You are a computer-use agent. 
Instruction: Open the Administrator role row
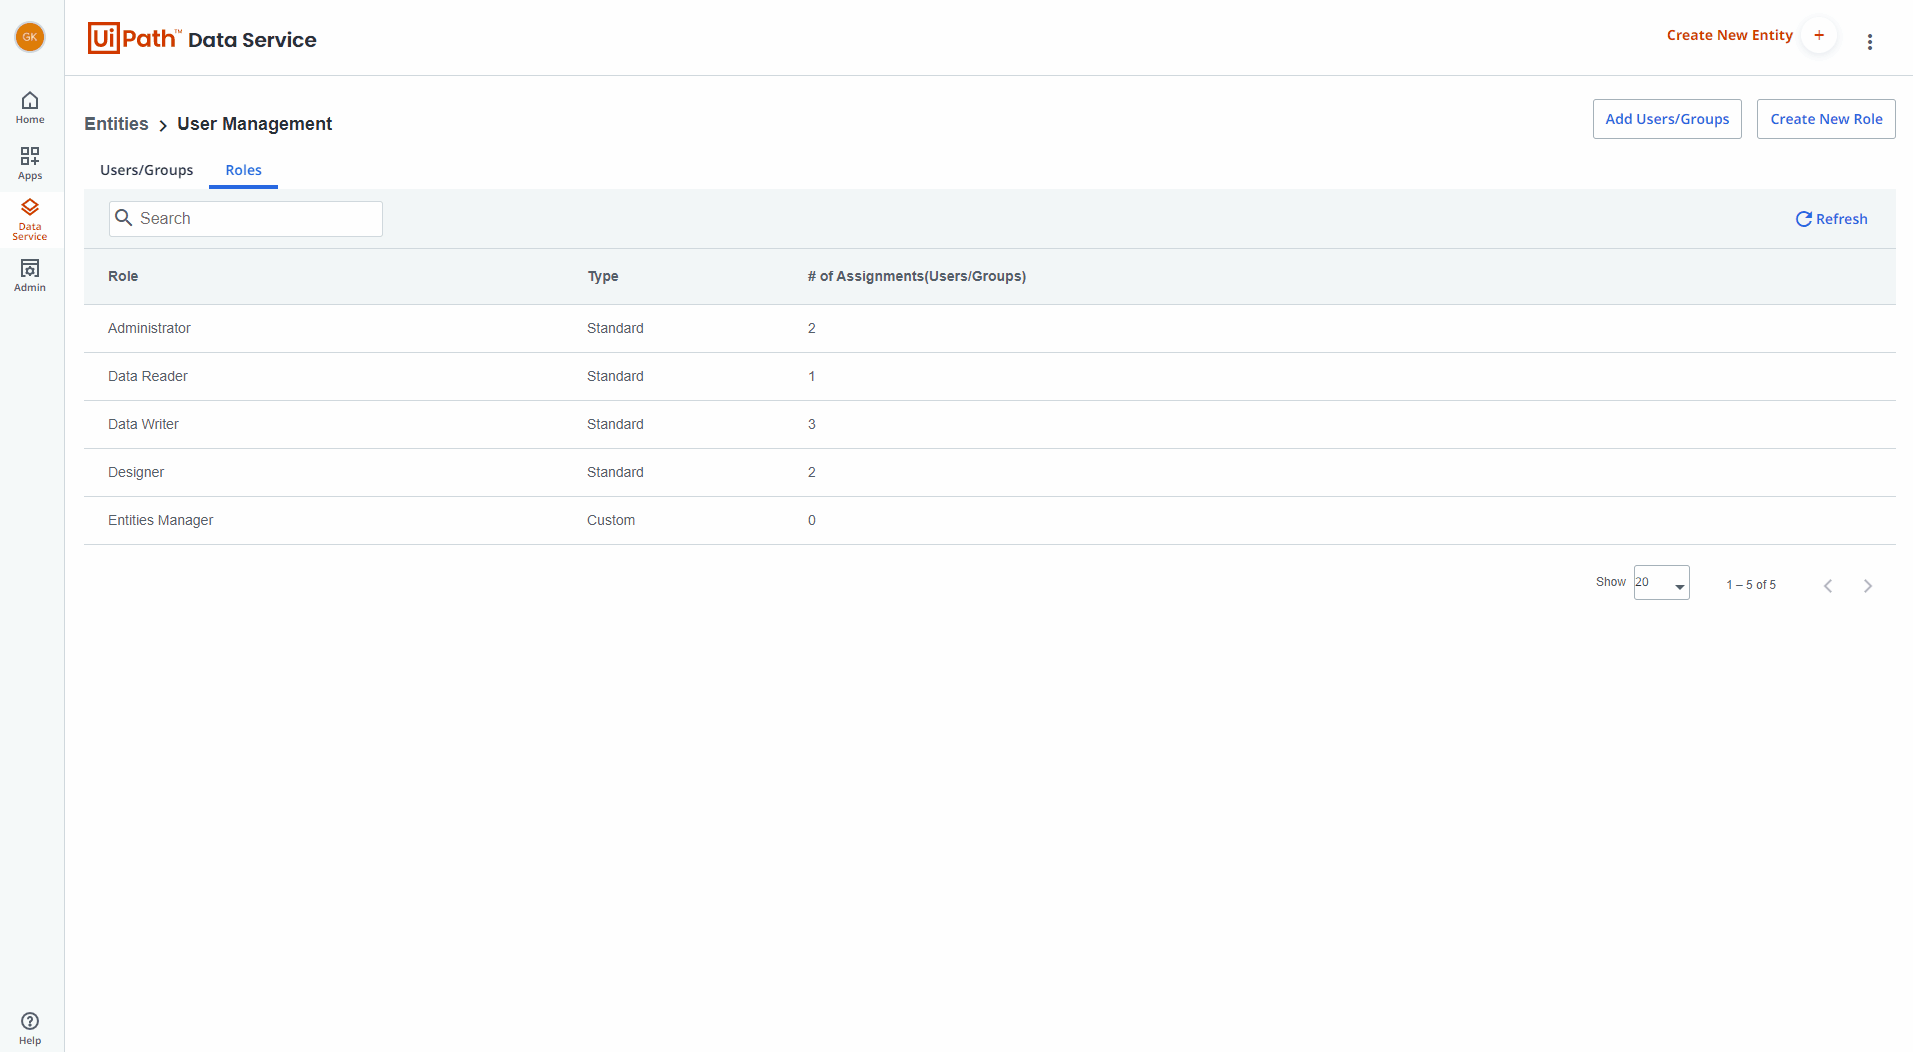(990, 328)
